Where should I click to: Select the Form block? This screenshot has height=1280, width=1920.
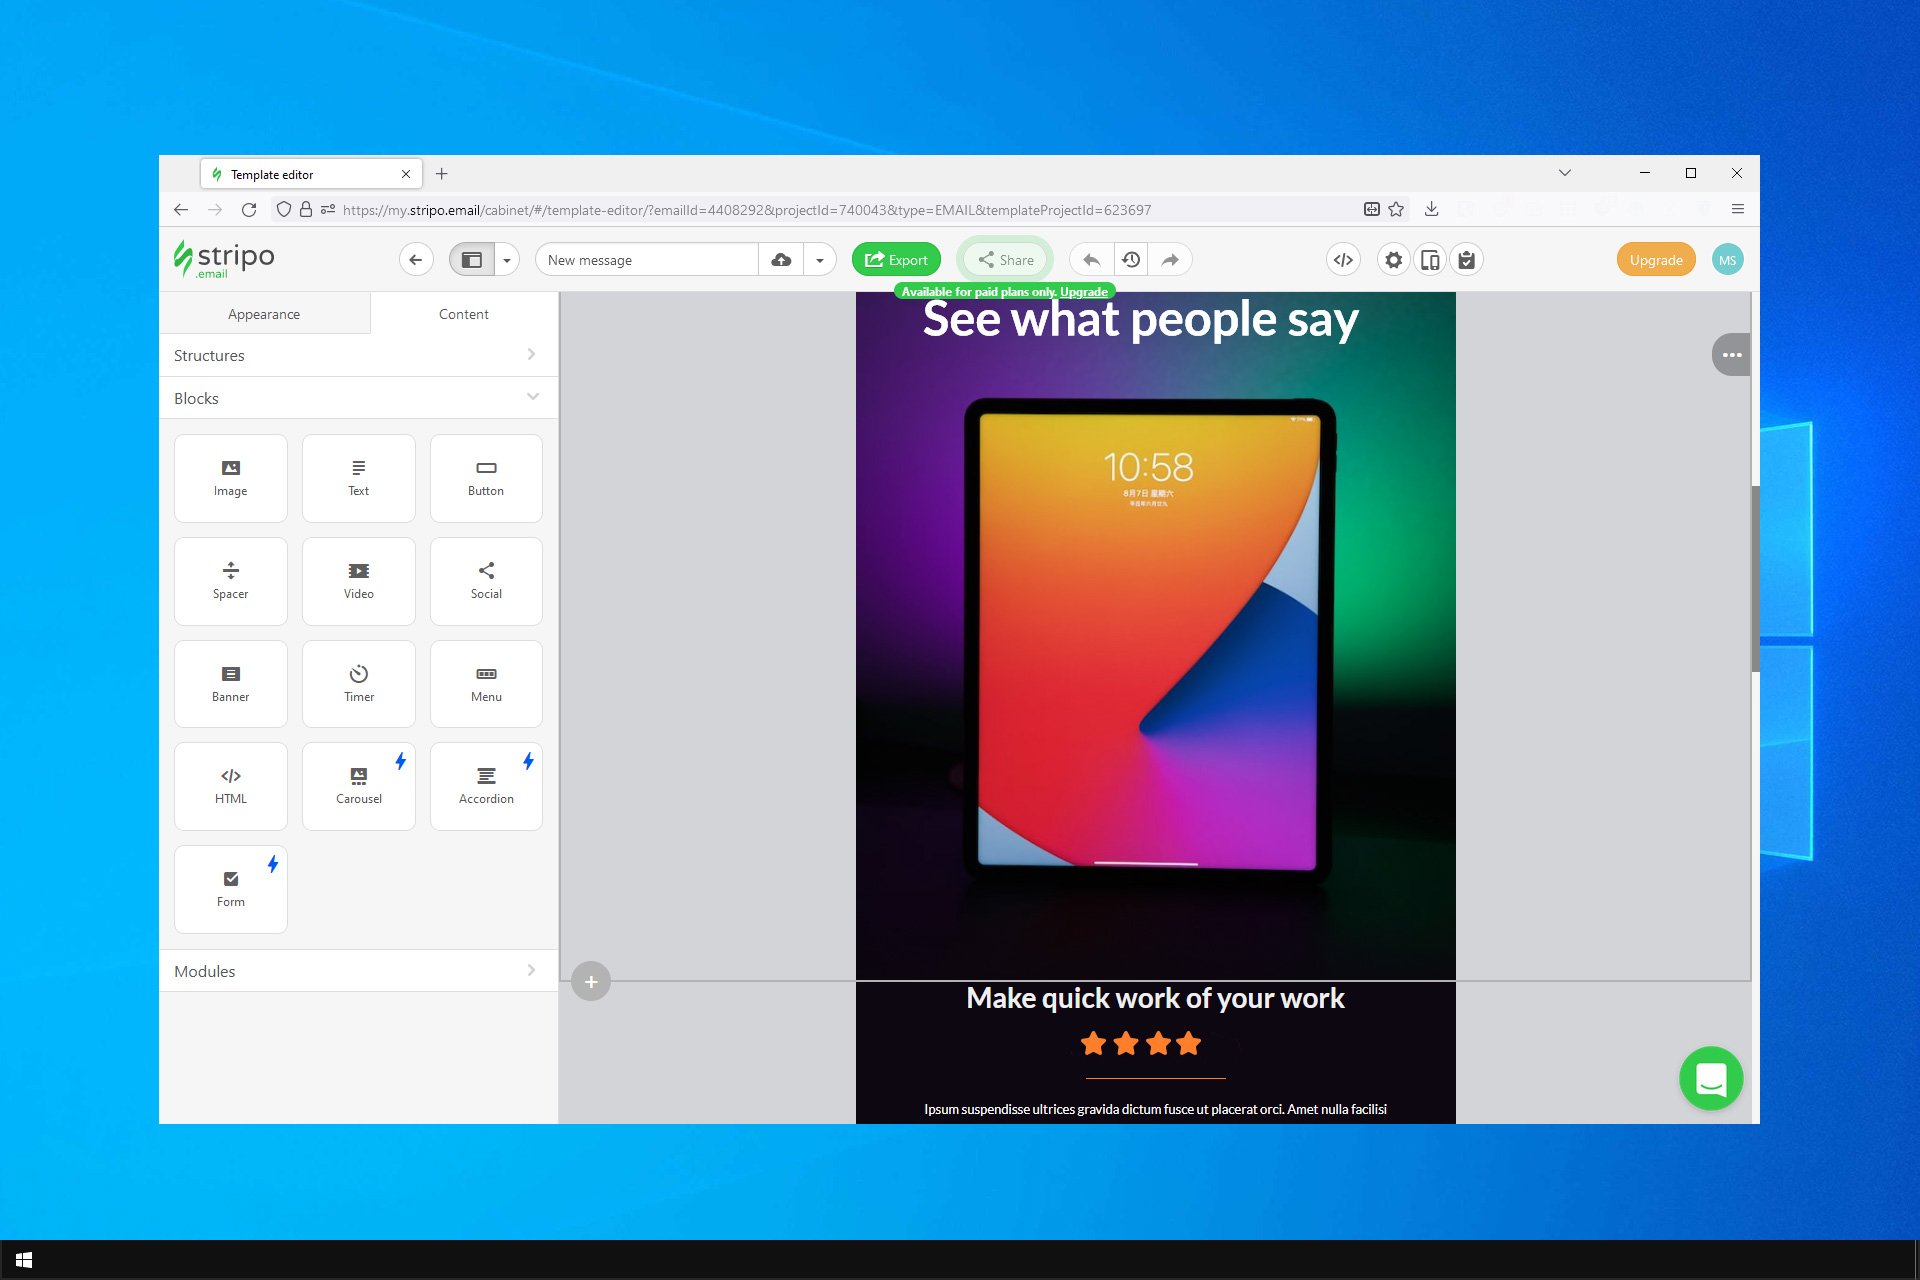[230, 889]
